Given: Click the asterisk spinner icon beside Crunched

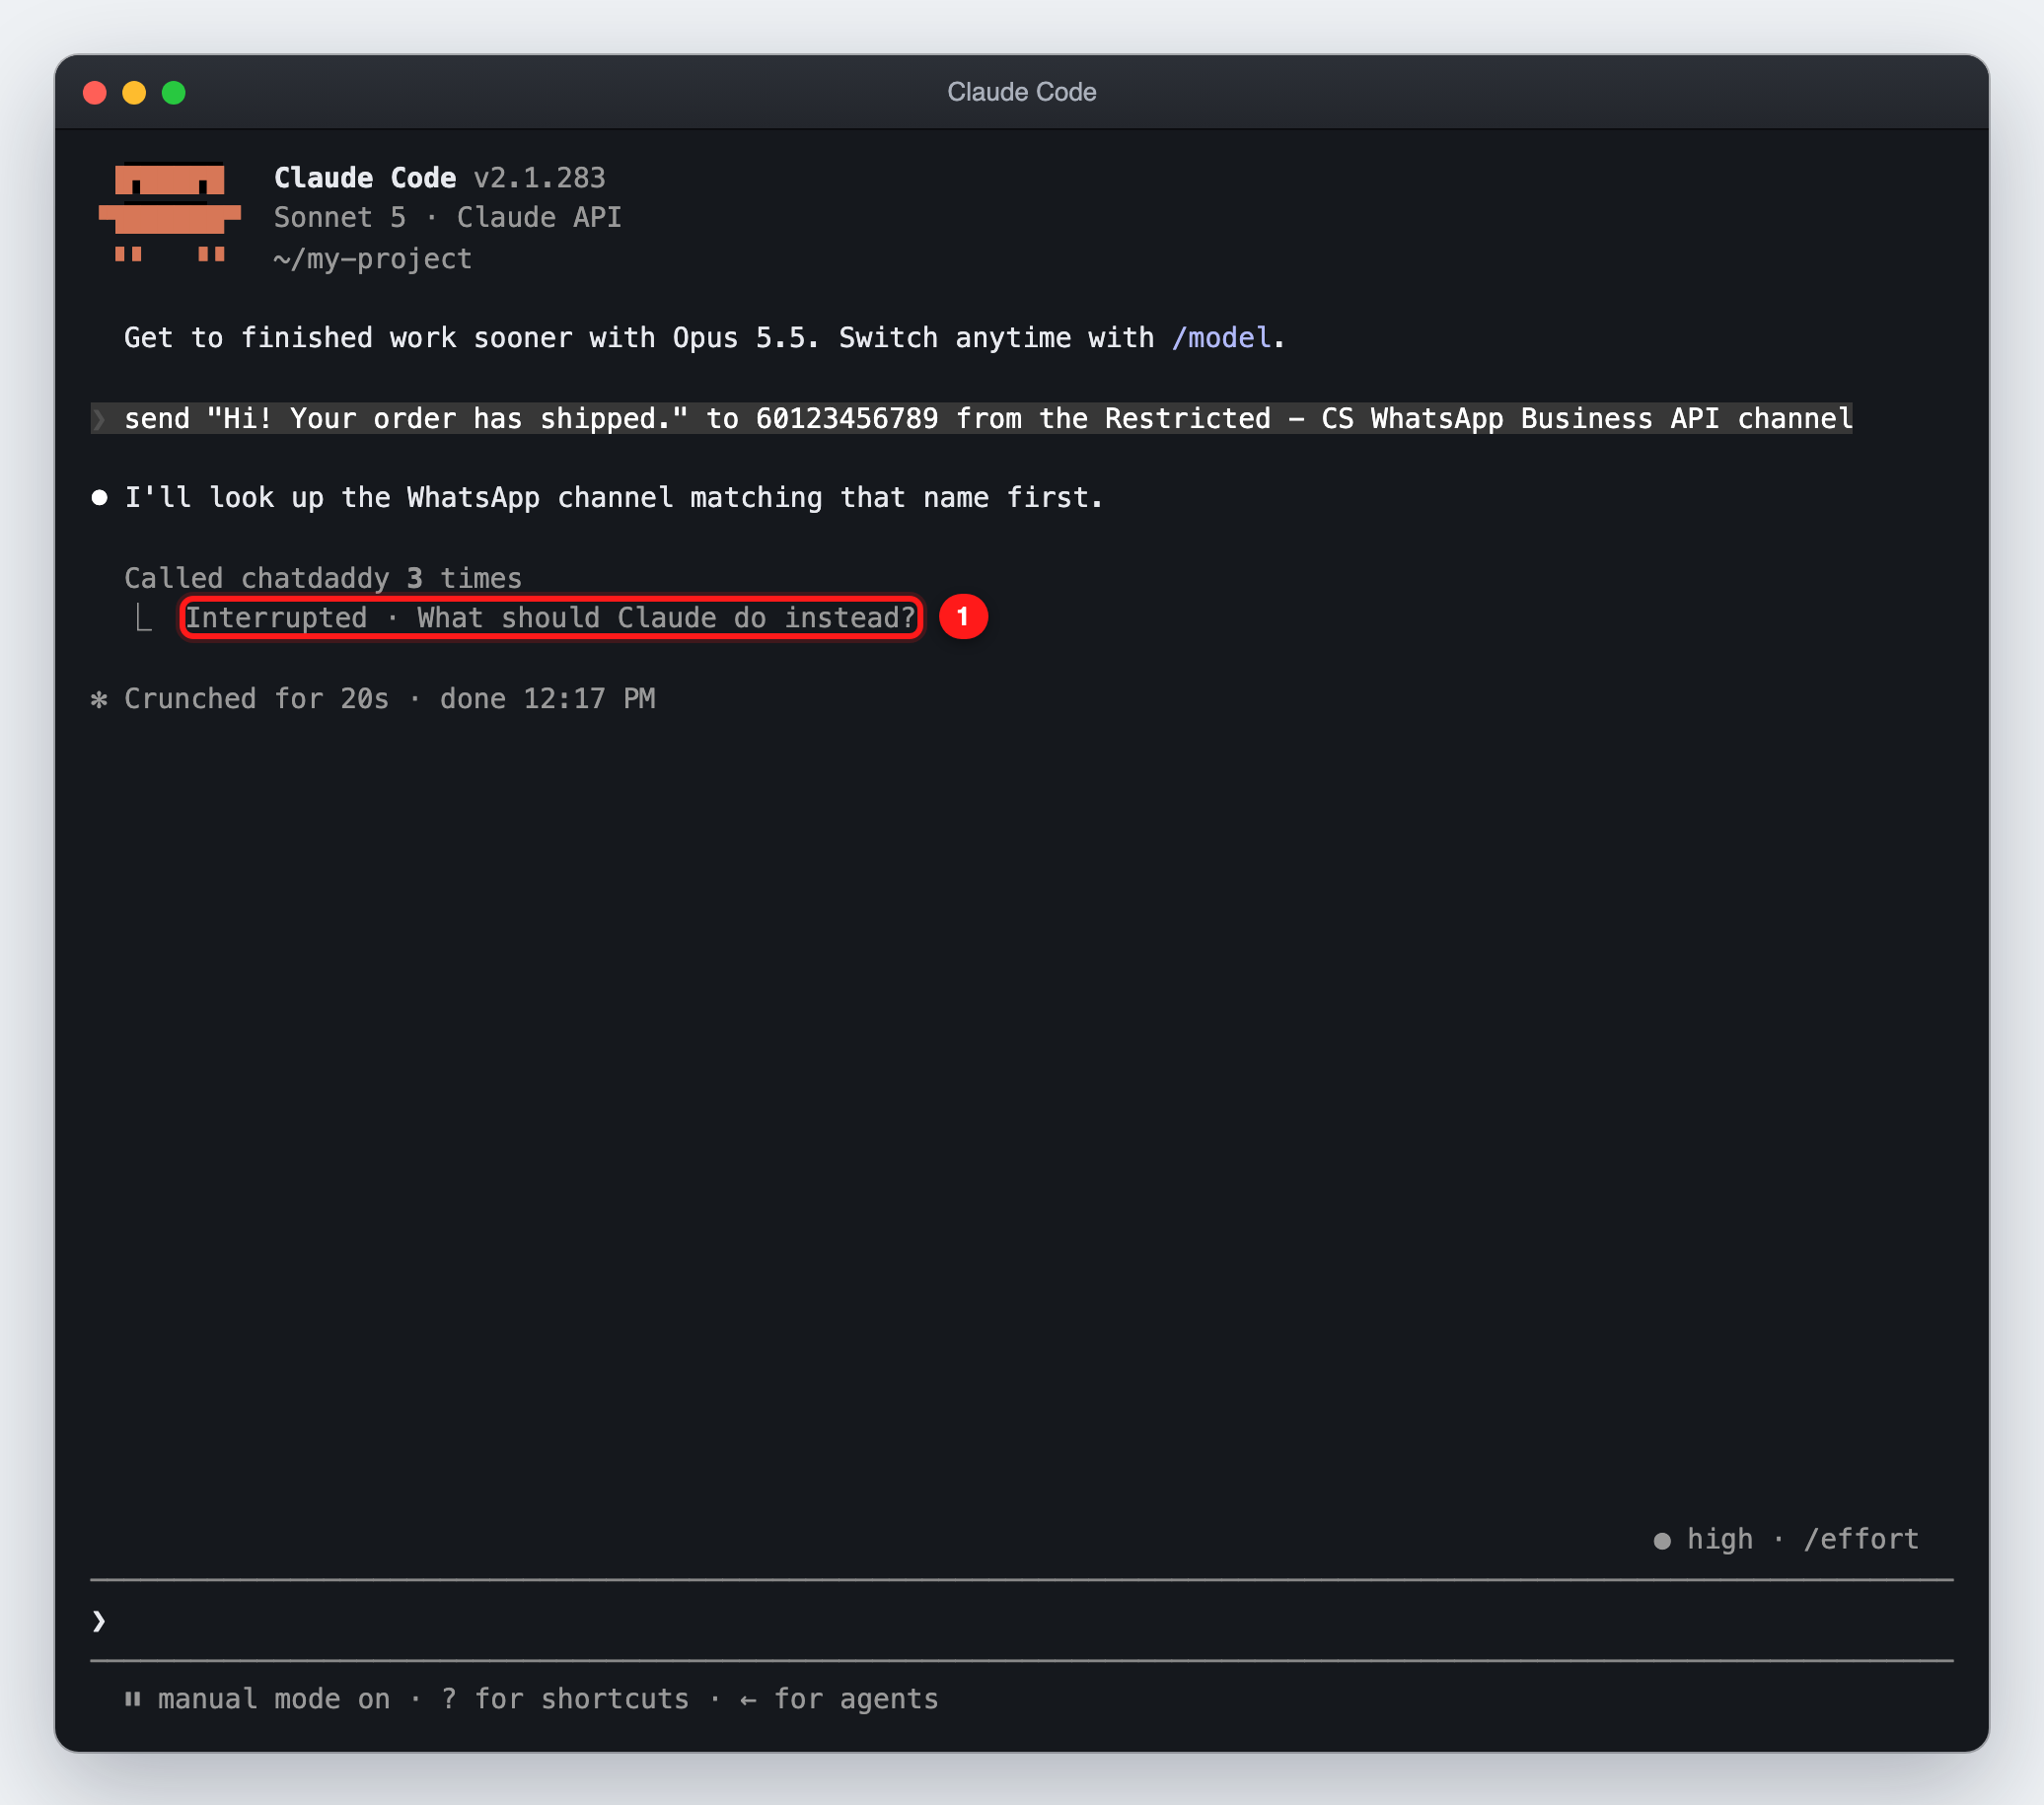Looking at the screenshot, I should point(99,699).
